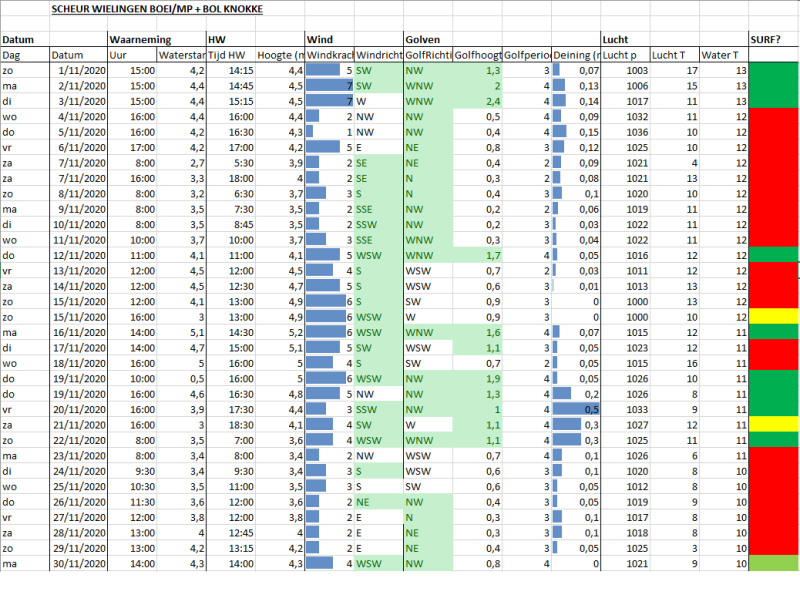The image size is (800, 615).
Task: Click the Lucht T column header
Action: coord(674,55)
